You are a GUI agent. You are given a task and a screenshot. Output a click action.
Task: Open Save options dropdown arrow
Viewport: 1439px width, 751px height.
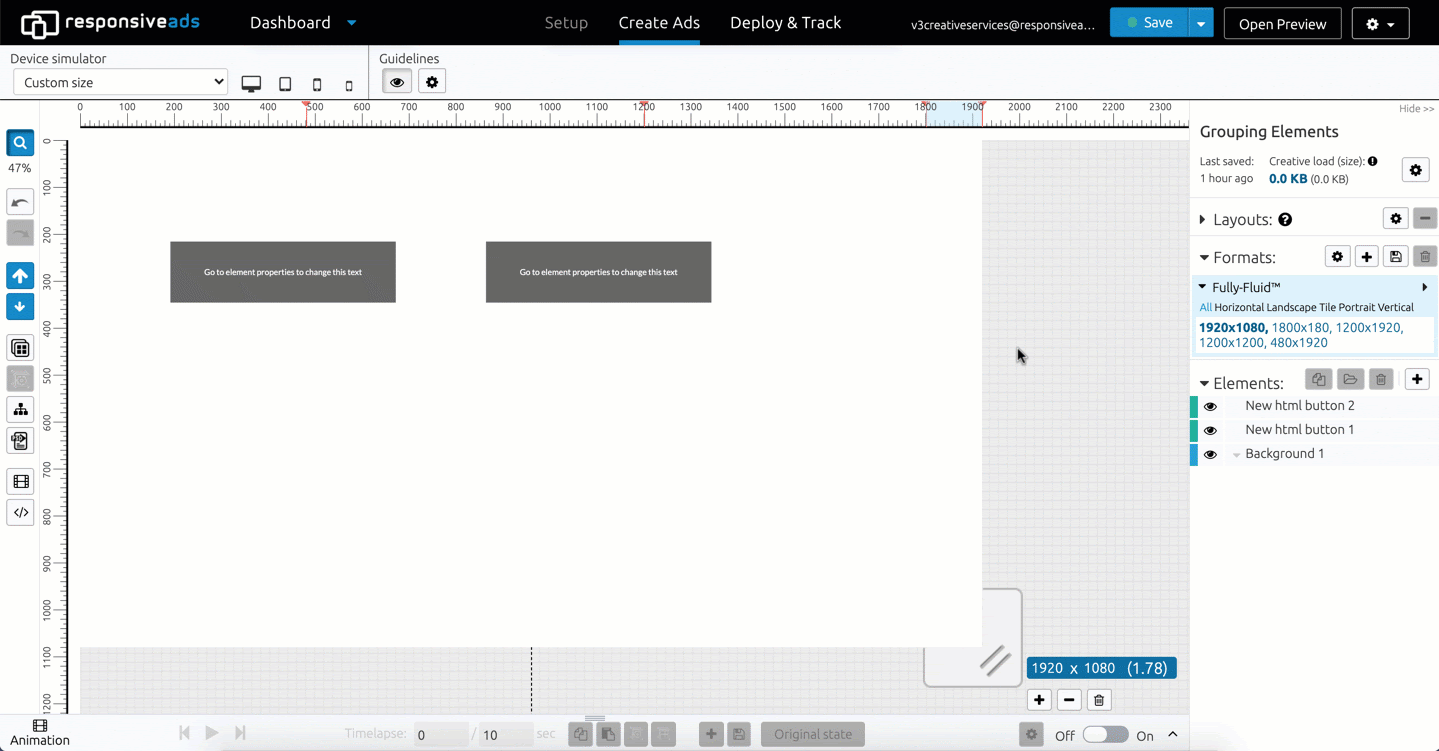1200,23
